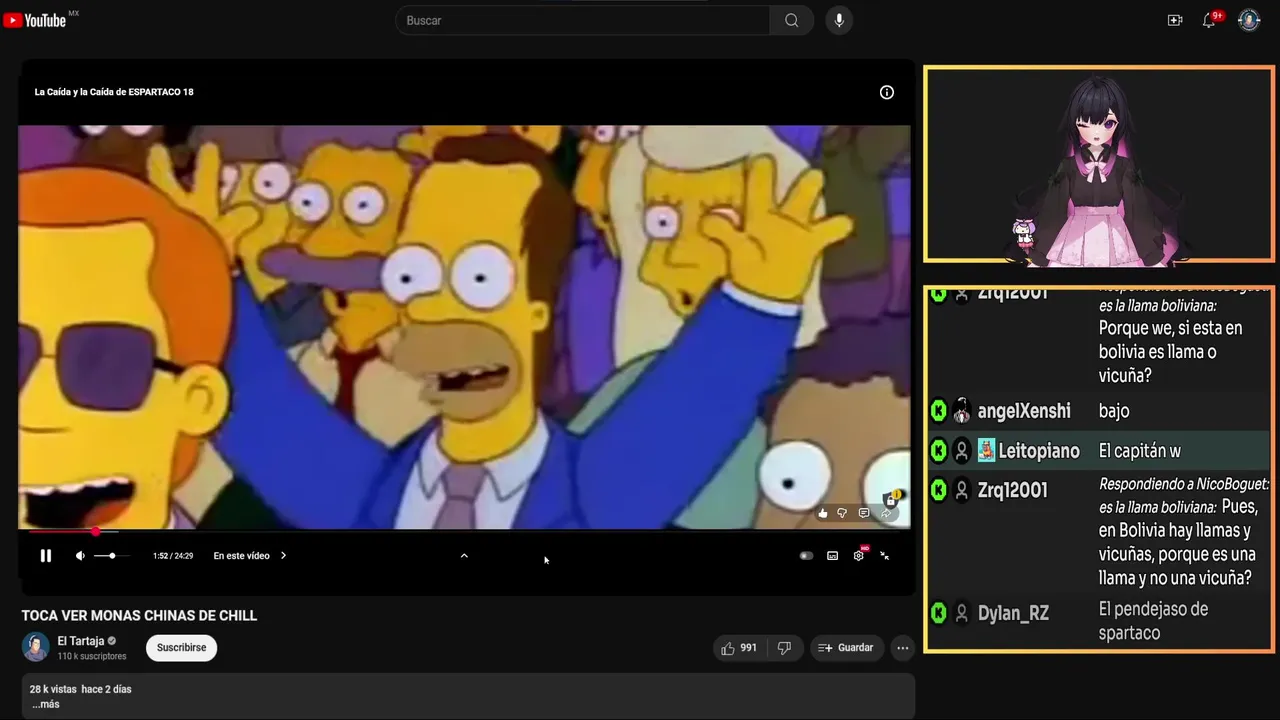
Task: Toggle the autoplay switch
Action: tap(806, 556)
